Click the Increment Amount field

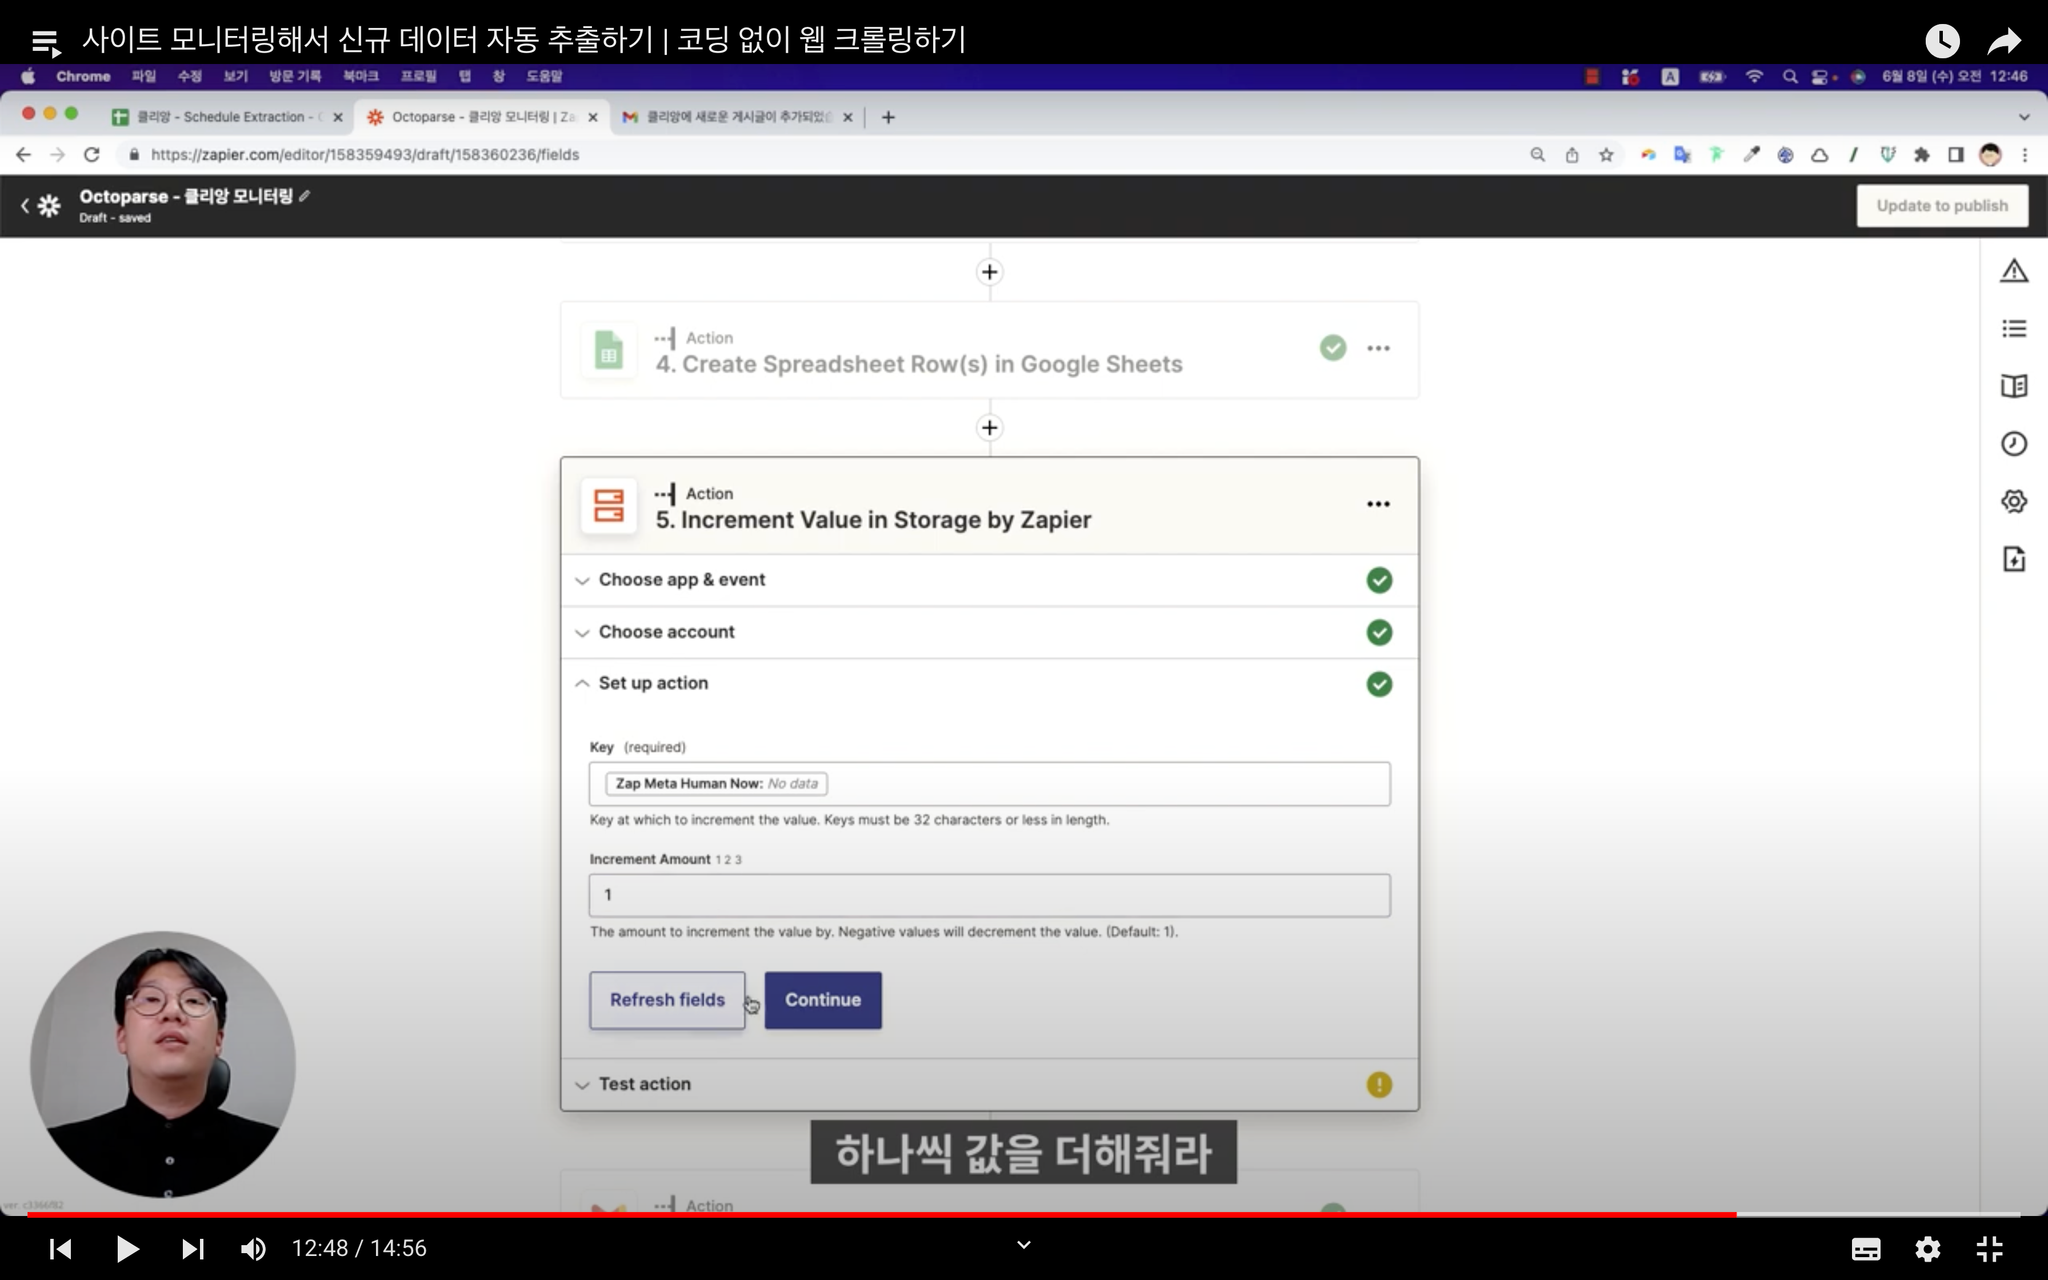tap(989, 895)
